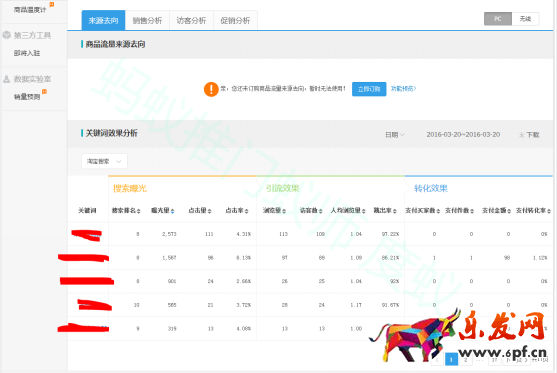Click the 下载 download icon
Viewport: 557px width, 373px height.
coord(522,135)
